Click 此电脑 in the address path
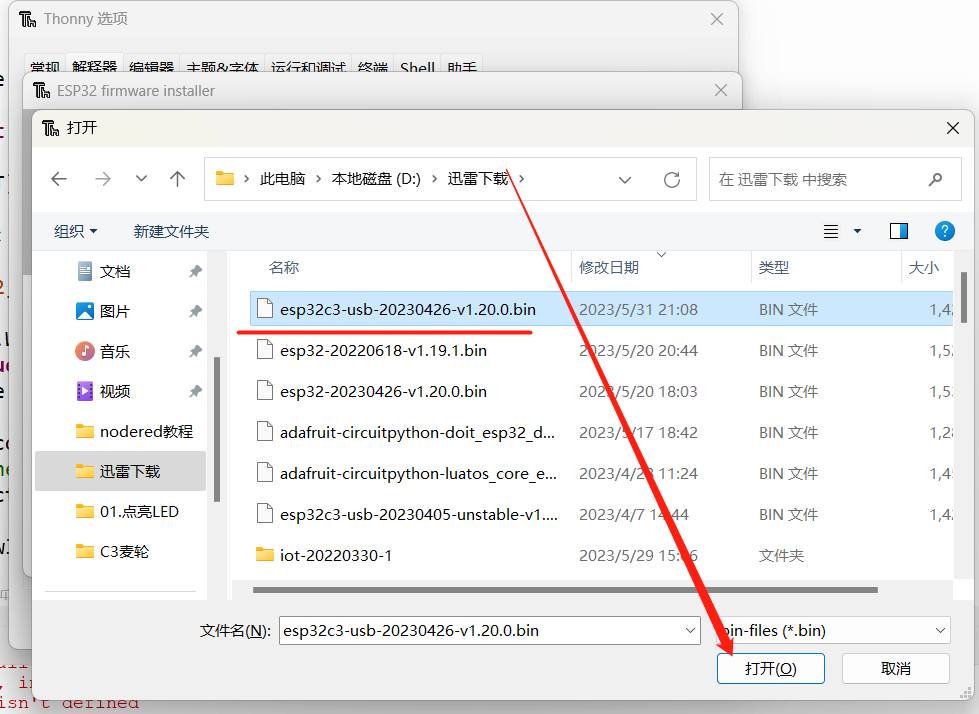 click(282, 179)
